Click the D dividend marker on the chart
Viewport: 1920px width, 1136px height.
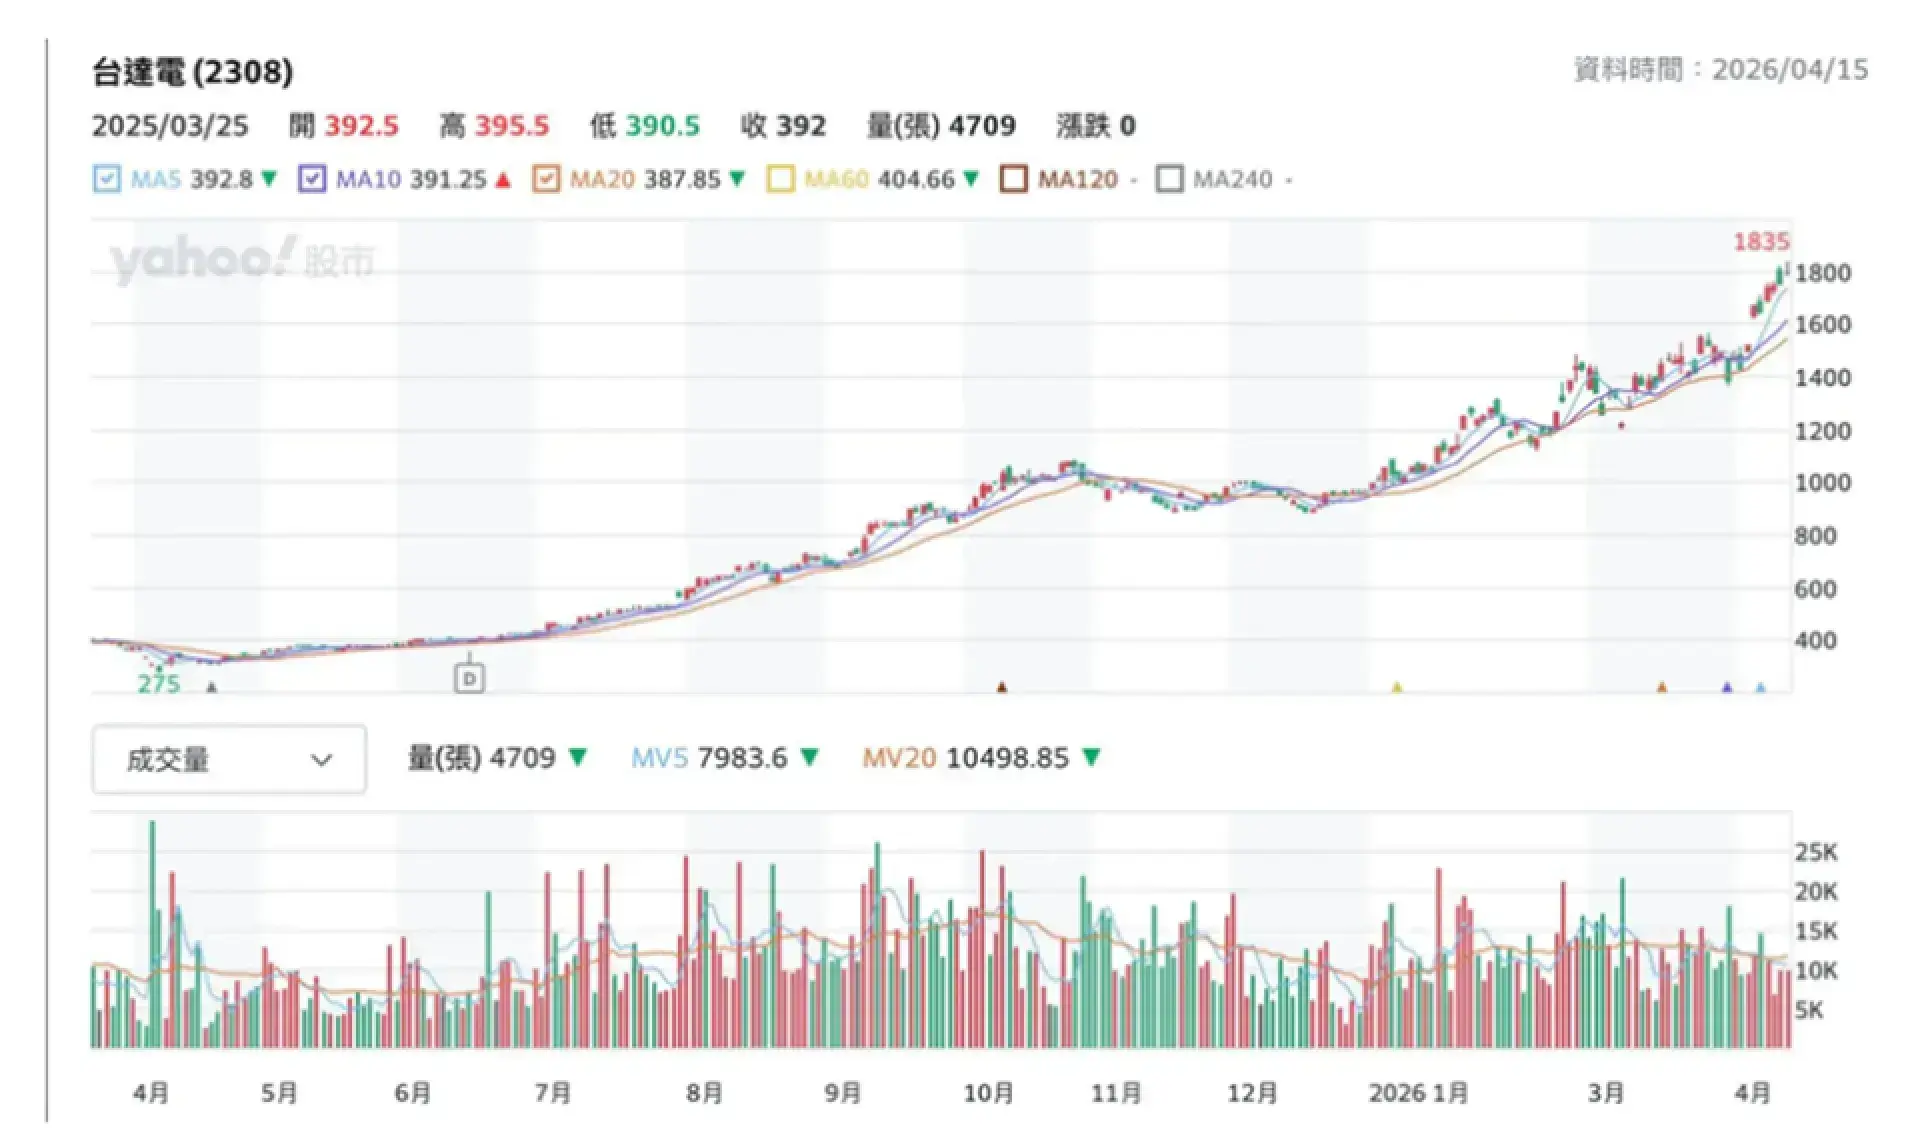tap(470, 678)
